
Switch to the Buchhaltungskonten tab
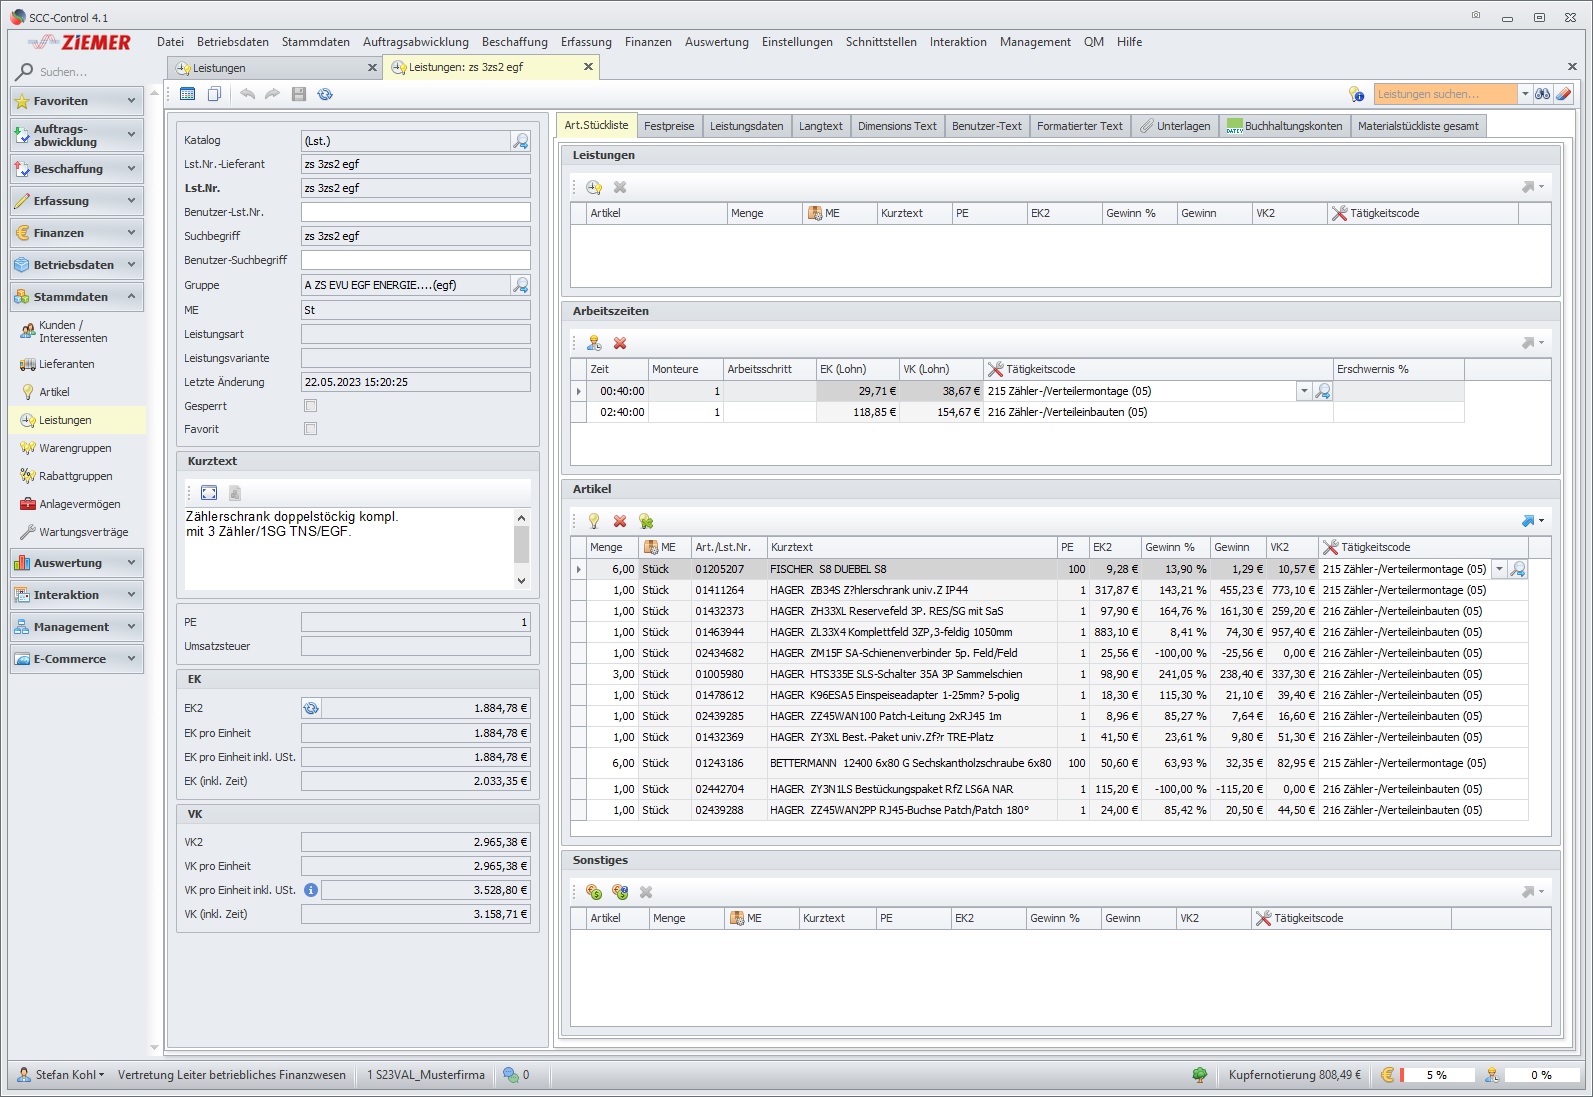1284,126
